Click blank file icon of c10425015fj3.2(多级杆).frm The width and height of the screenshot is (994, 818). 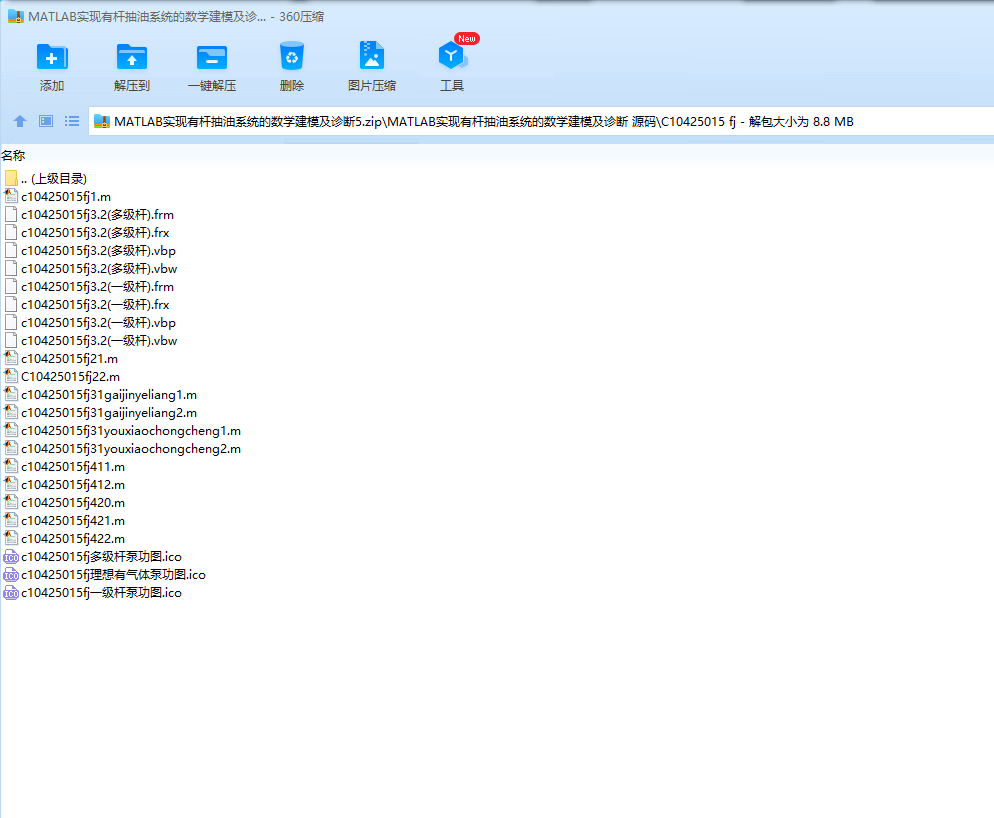click(11, 214)
